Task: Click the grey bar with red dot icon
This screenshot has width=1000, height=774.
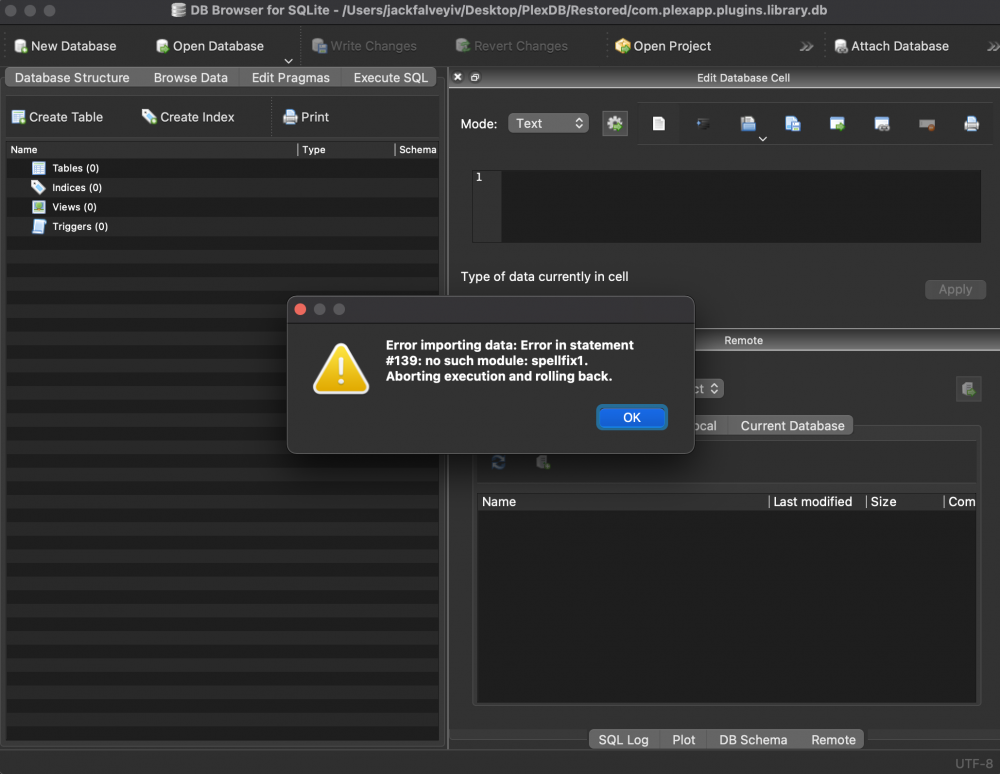Action: 927,124
